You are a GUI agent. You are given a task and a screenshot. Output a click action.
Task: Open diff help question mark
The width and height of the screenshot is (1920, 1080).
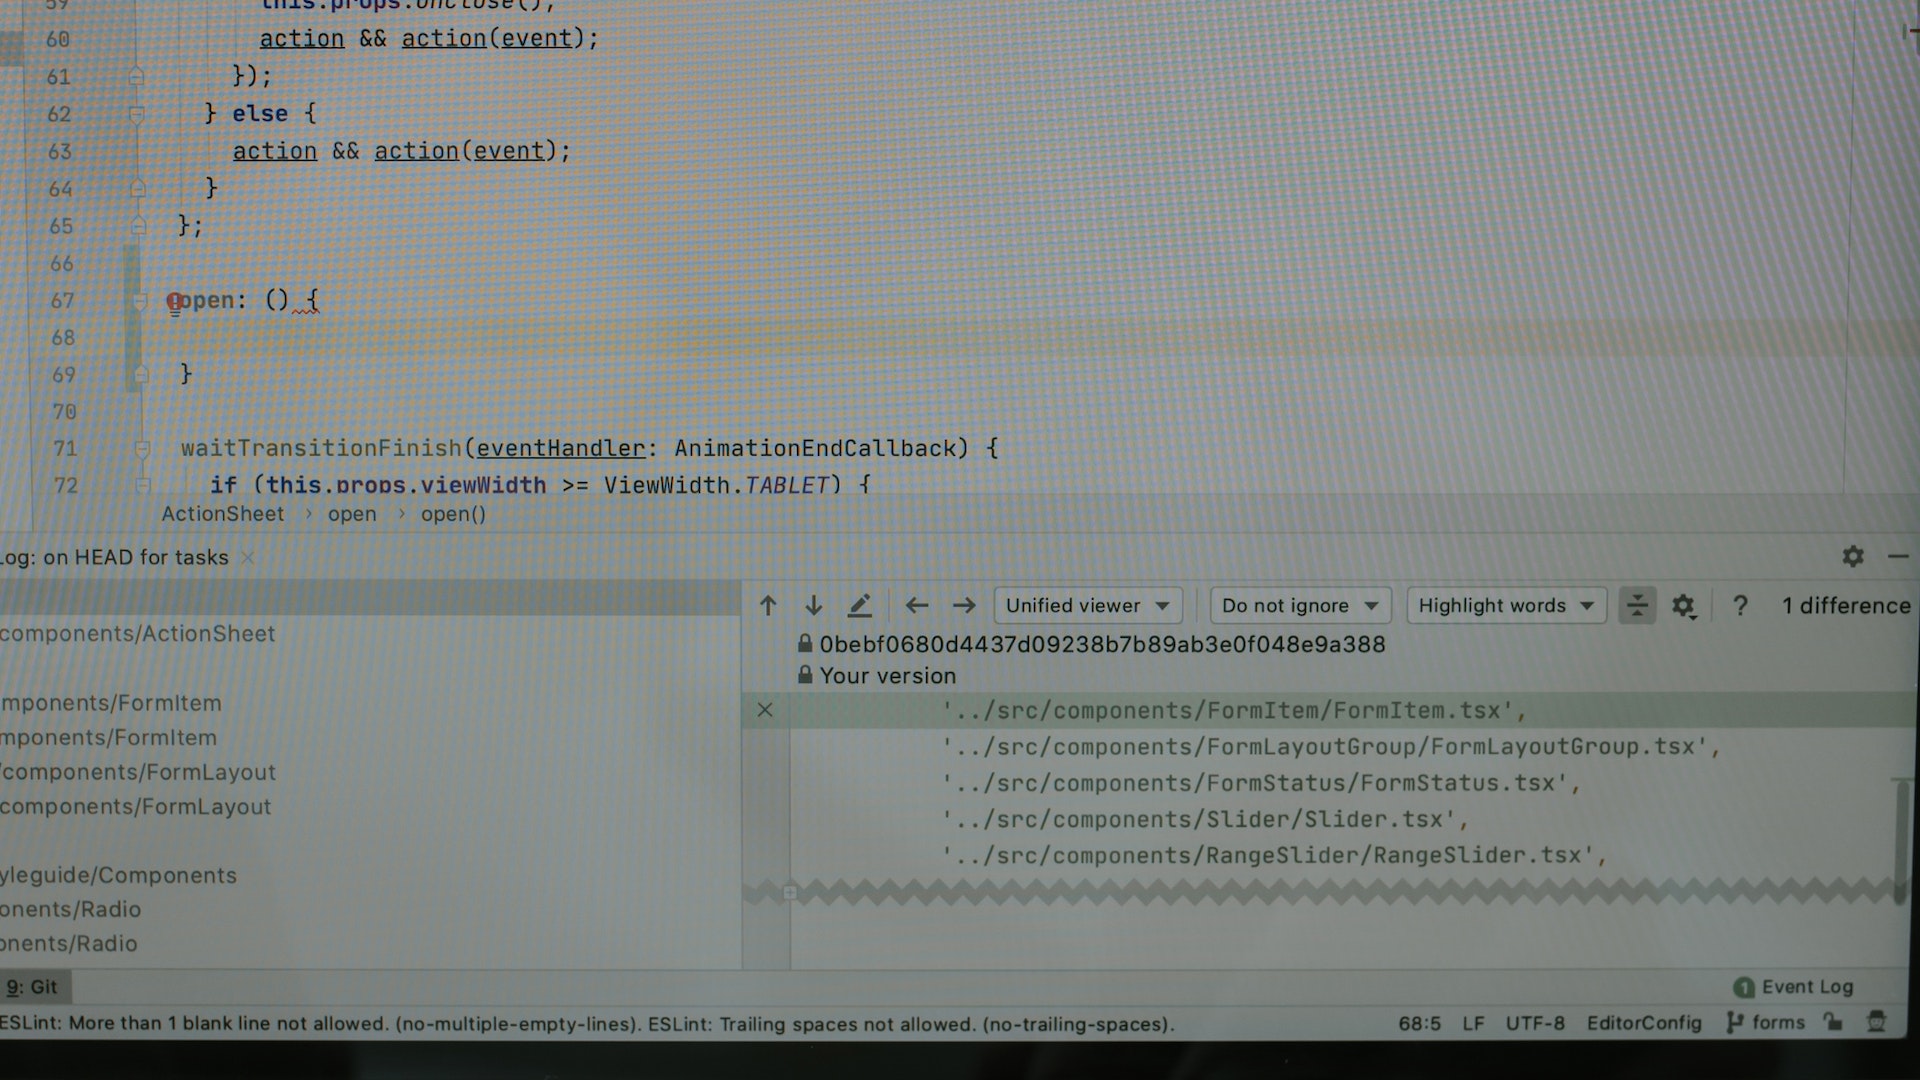1740,606
